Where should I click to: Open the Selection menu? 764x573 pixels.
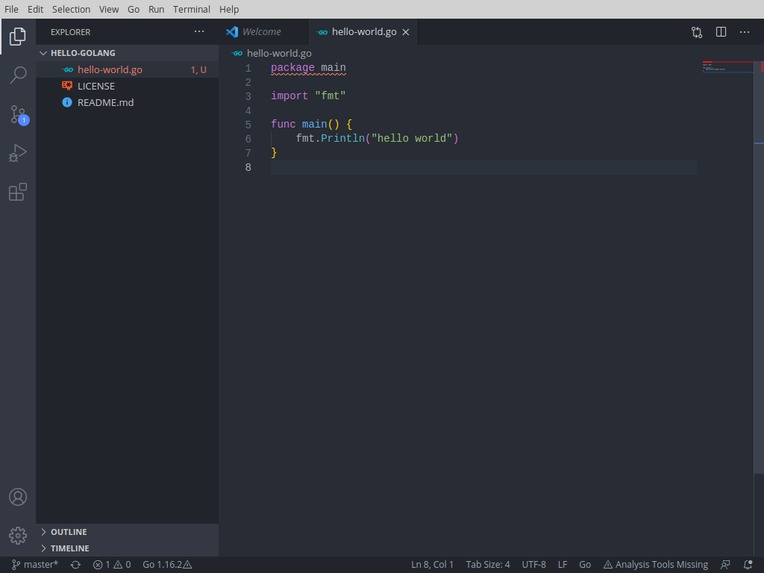[x=71, y=9]
